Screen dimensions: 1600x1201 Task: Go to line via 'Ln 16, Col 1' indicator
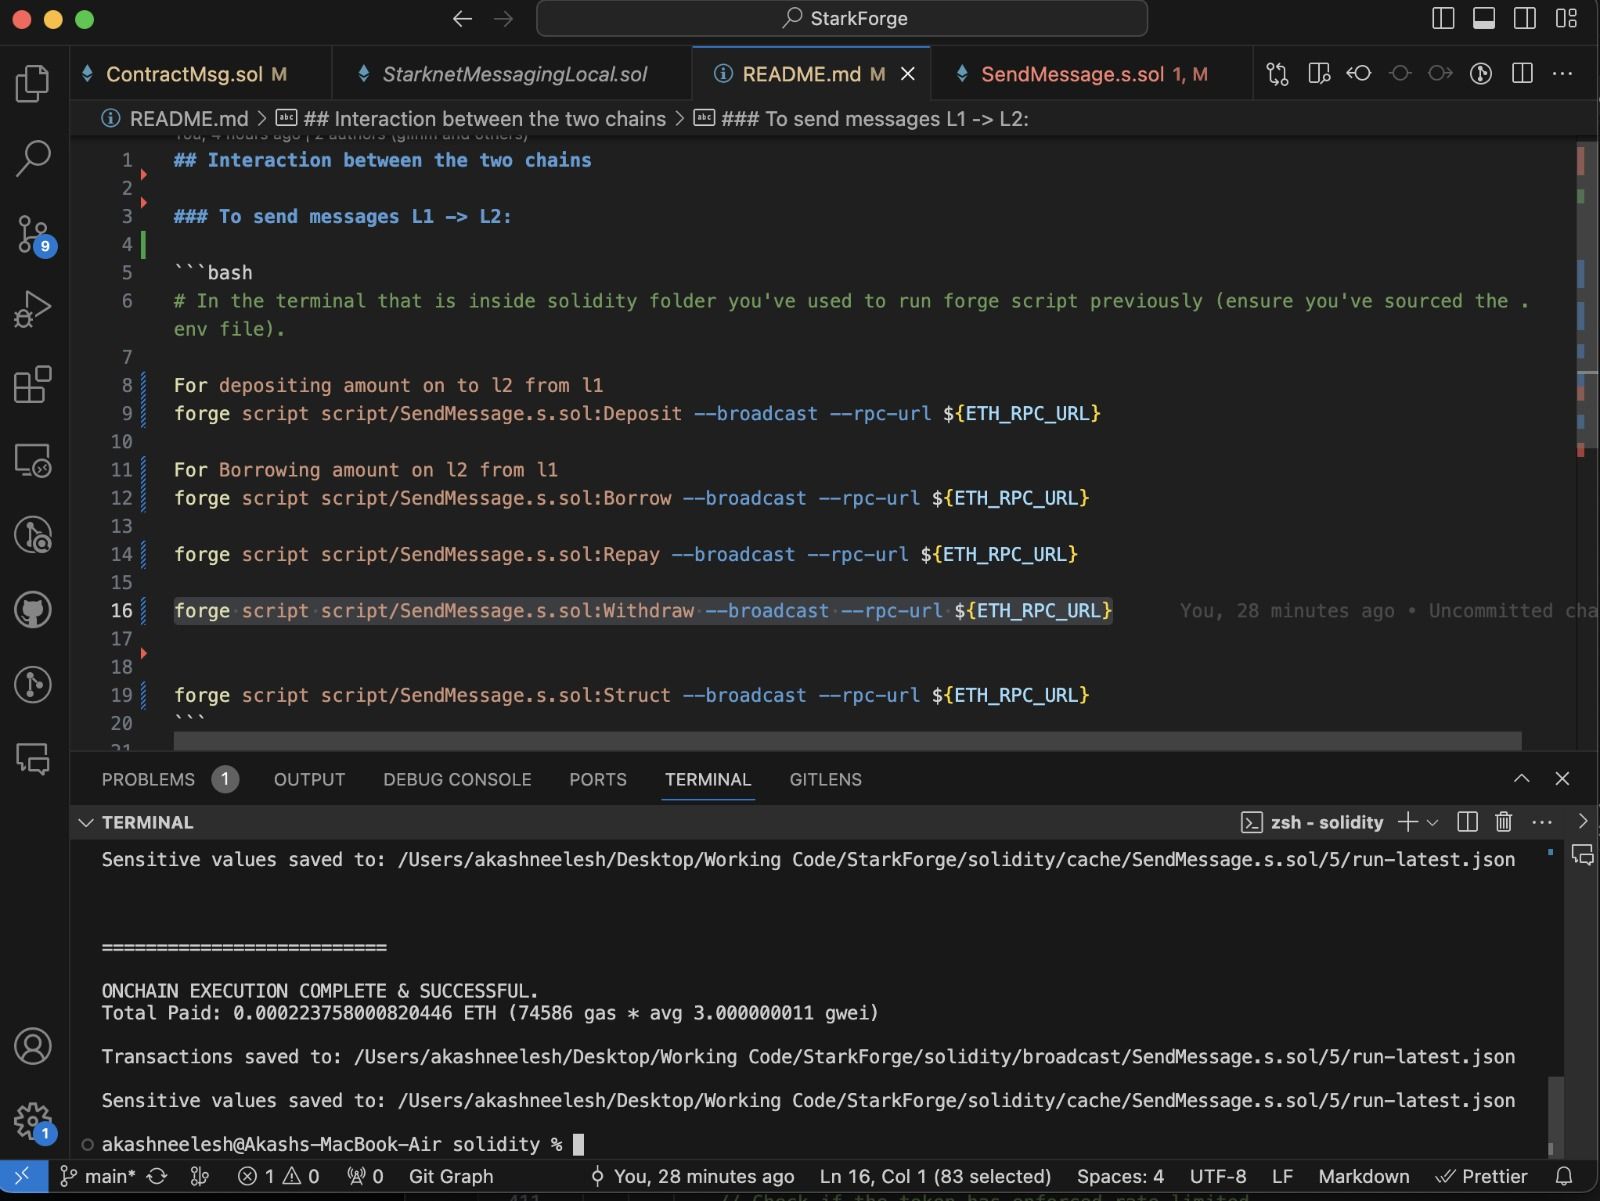[935, 1176]
